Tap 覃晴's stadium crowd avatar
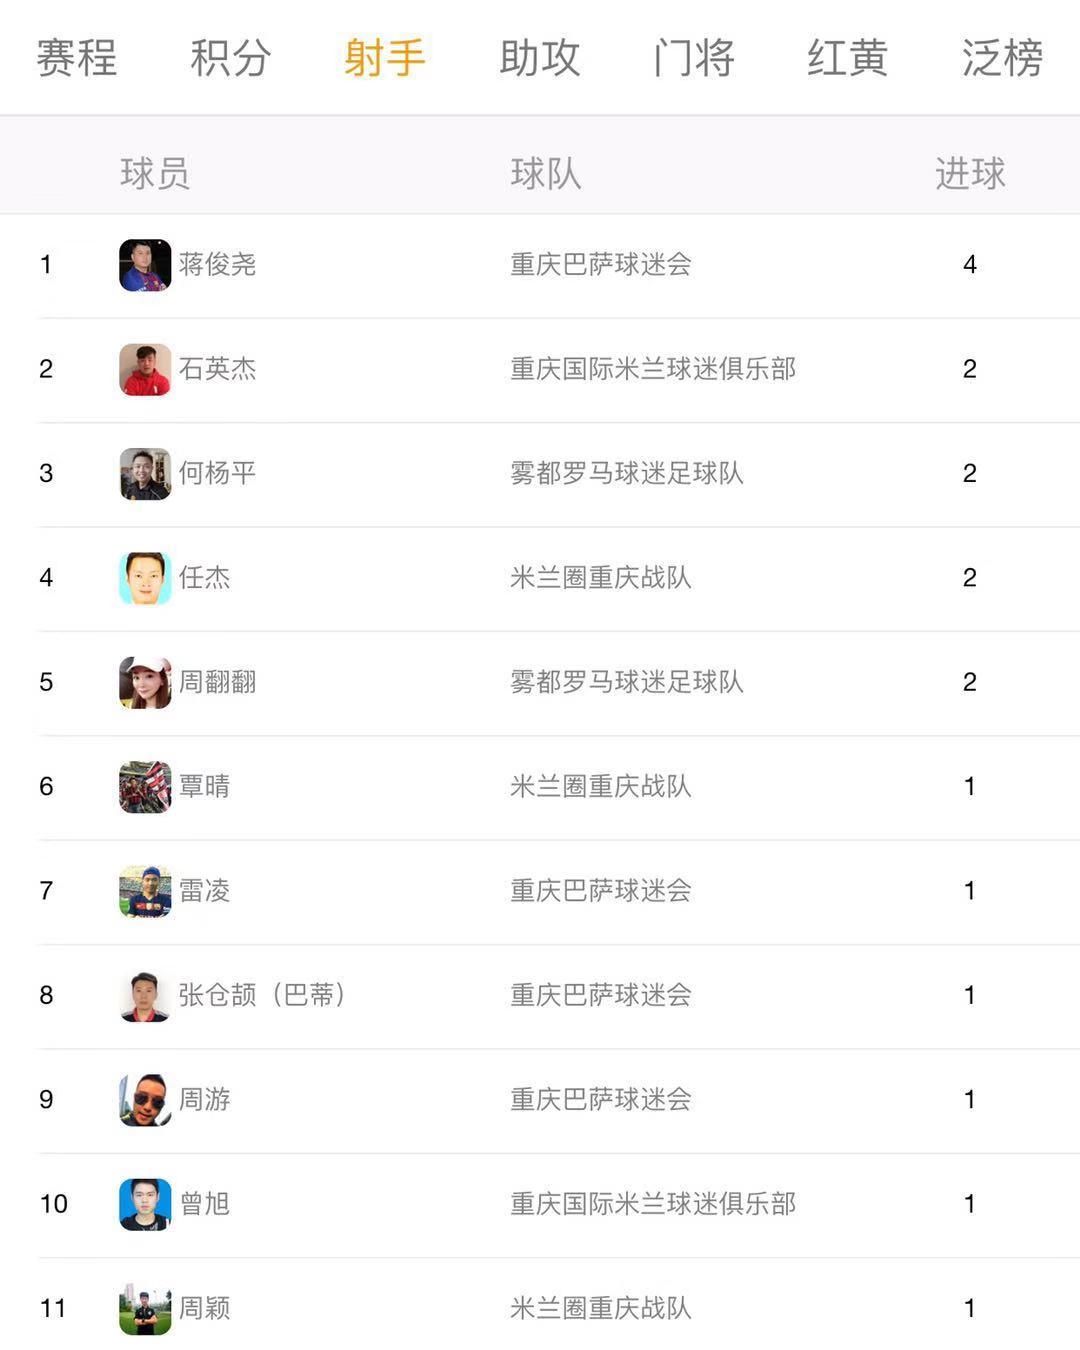This screenshot has height=1350, width=1080. click(145, 787)
